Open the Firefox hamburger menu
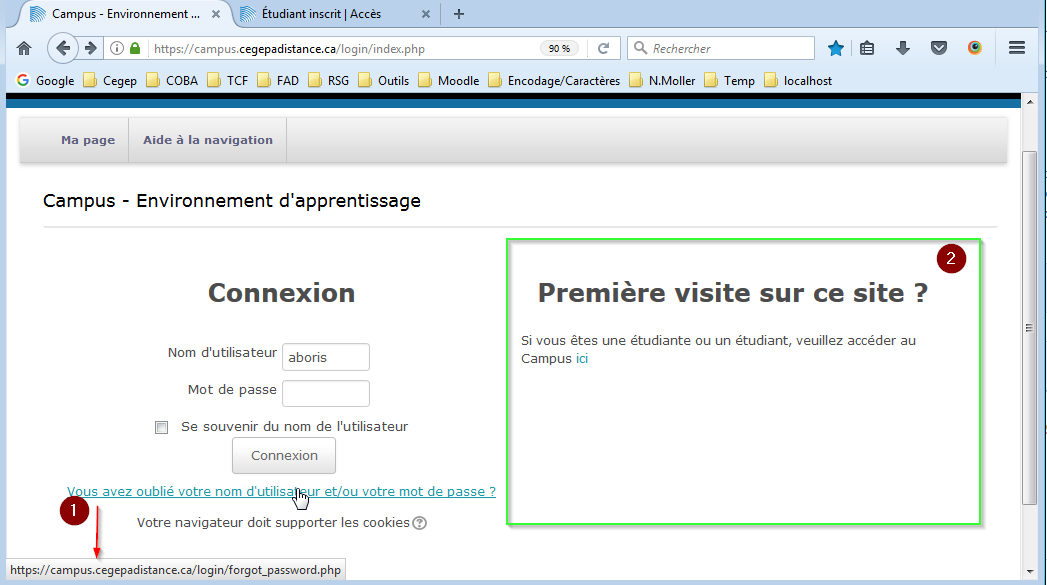Image resolution: width=1047 pixels, height=585 pixels. click(1017, 48)
